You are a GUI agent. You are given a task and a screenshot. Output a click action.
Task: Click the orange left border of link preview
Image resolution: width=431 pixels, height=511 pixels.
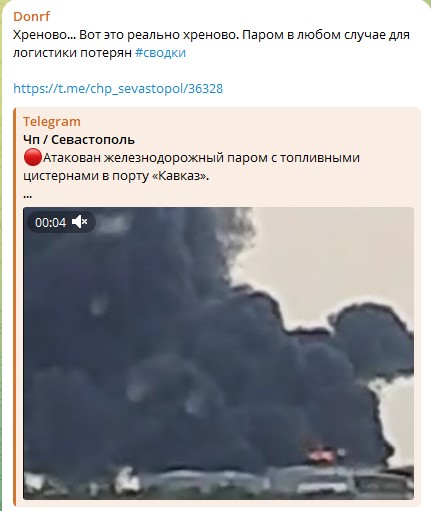(x=15, y=307)
